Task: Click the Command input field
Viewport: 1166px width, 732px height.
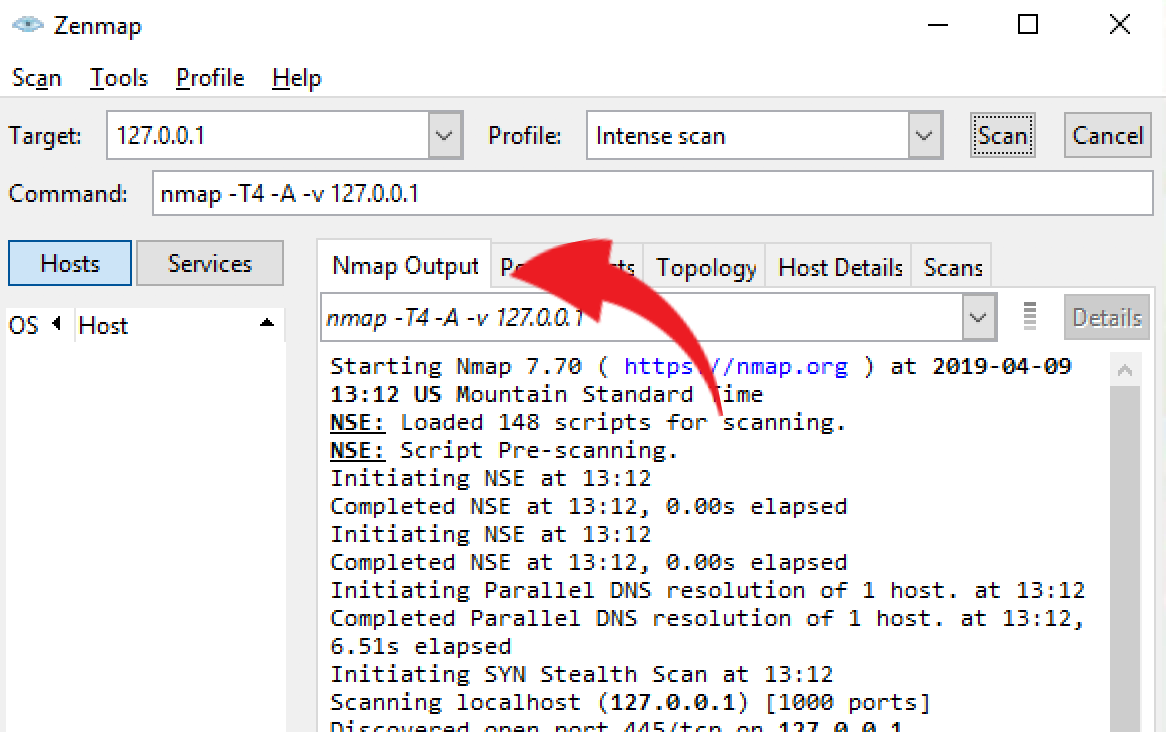Action: coord(652,194)
